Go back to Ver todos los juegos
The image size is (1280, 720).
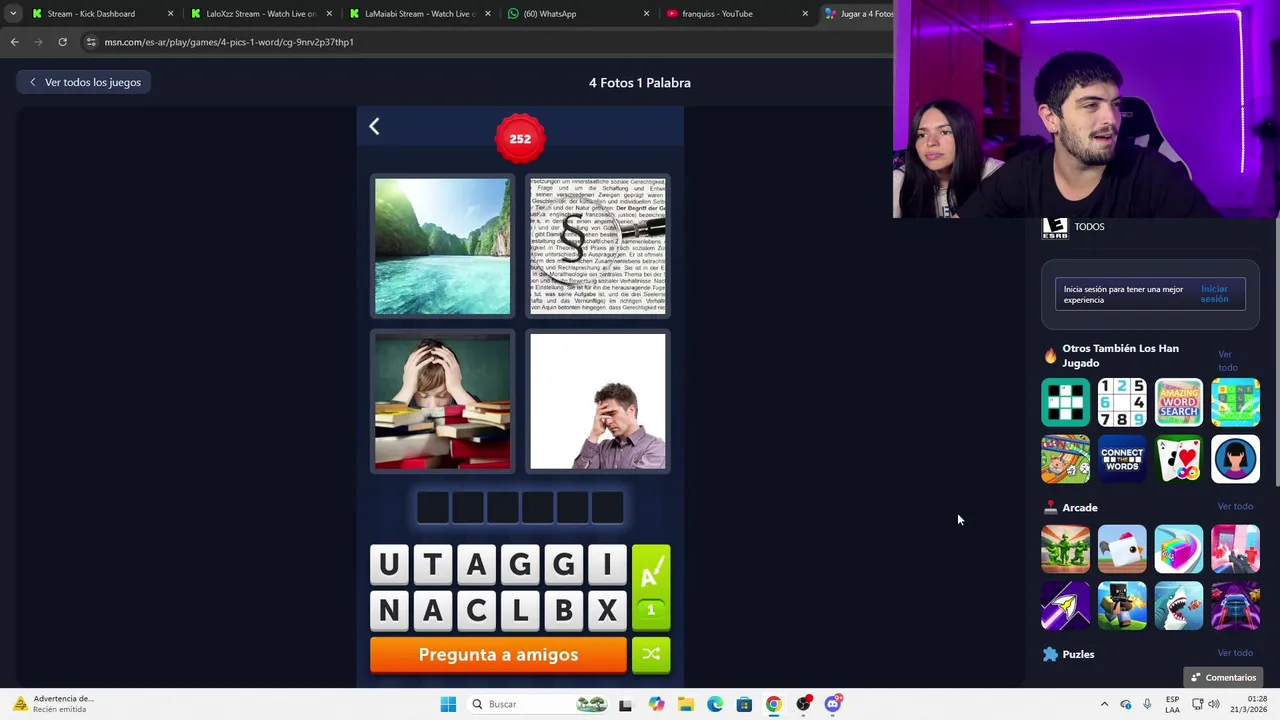click(x=84, y=82)
